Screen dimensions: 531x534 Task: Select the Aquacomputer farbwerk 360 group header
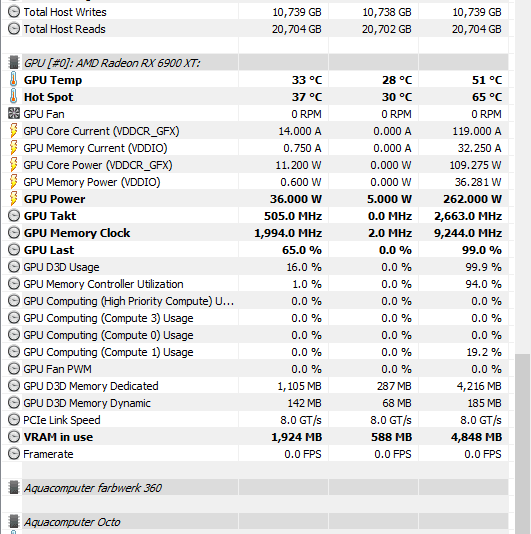[255, 488]
